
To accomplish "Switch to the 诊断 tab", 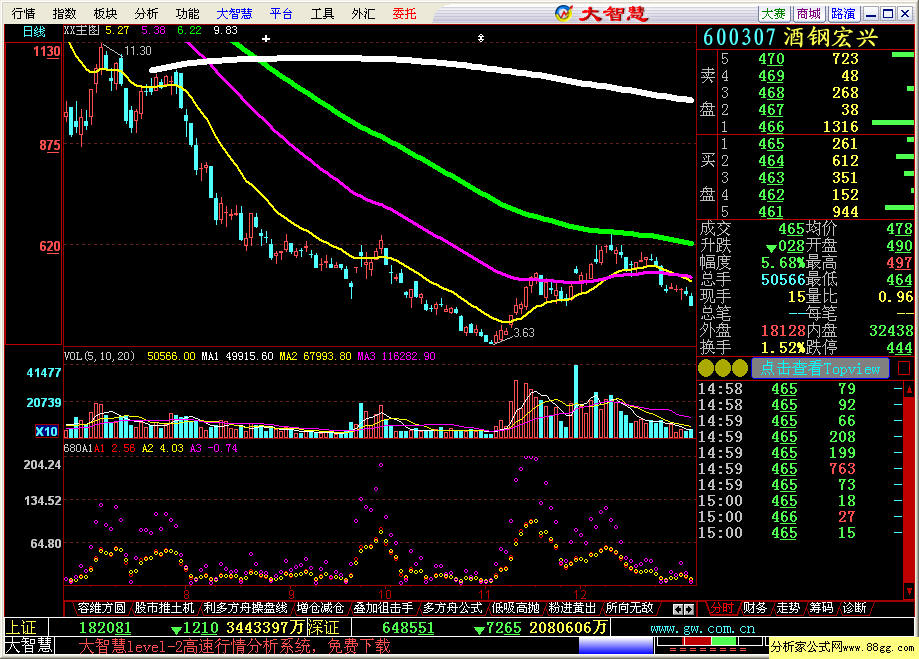I will [x=855, y=608].
